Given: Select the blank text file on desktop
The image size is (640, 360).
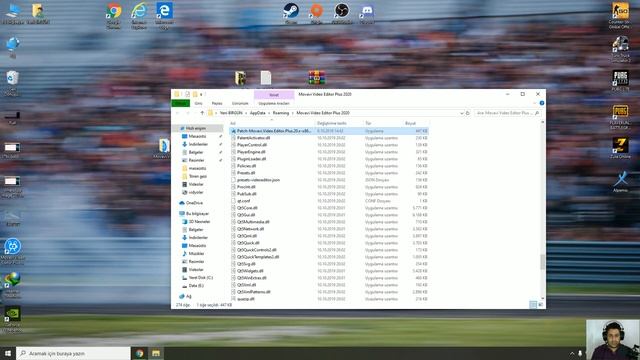Looking at the screenshot, I should 266,78.
